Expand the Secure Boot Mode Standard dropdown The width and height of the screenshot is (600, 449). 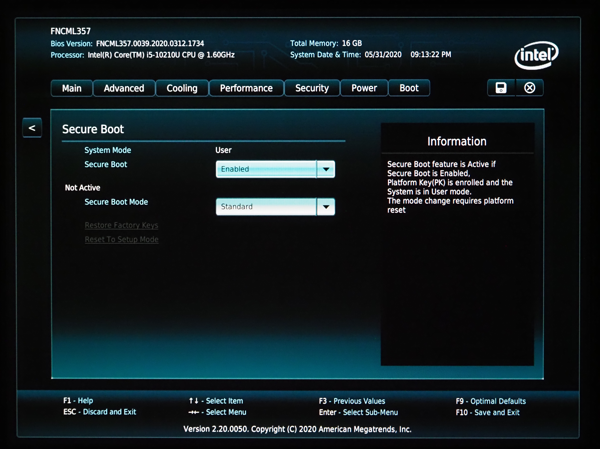tap(275, 206)
